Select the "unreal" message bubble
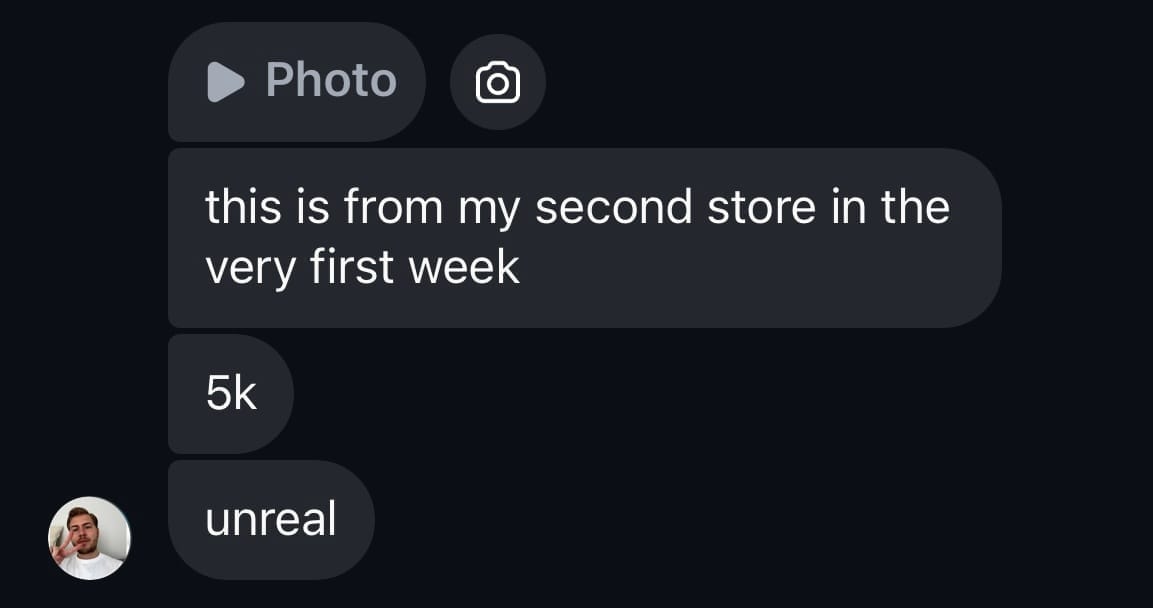Viewport: 1153px width, 608px height. [x=271, y=520]
